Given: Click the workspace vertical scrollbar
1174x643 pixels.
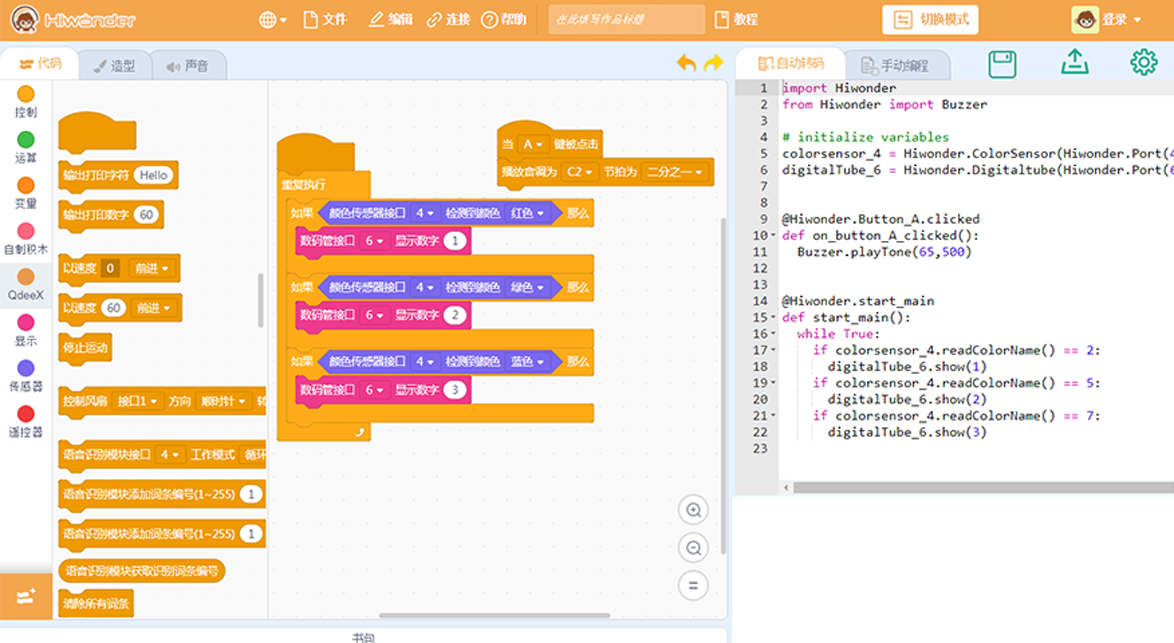Looking at the screenshot, I should 723,386.
